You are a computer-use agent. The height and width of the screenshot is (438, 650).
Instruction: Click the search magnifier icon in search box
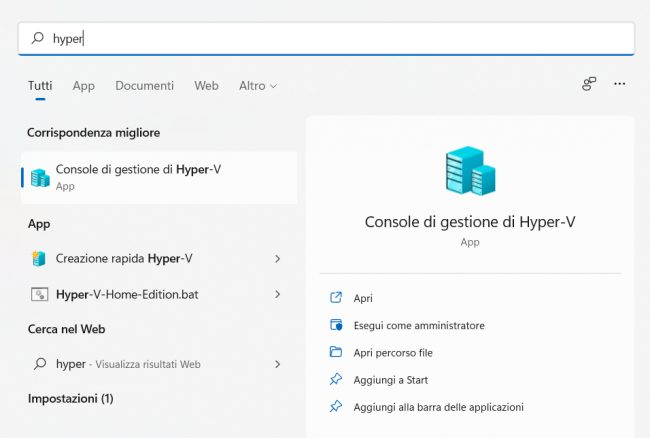(x=37, y=38)
